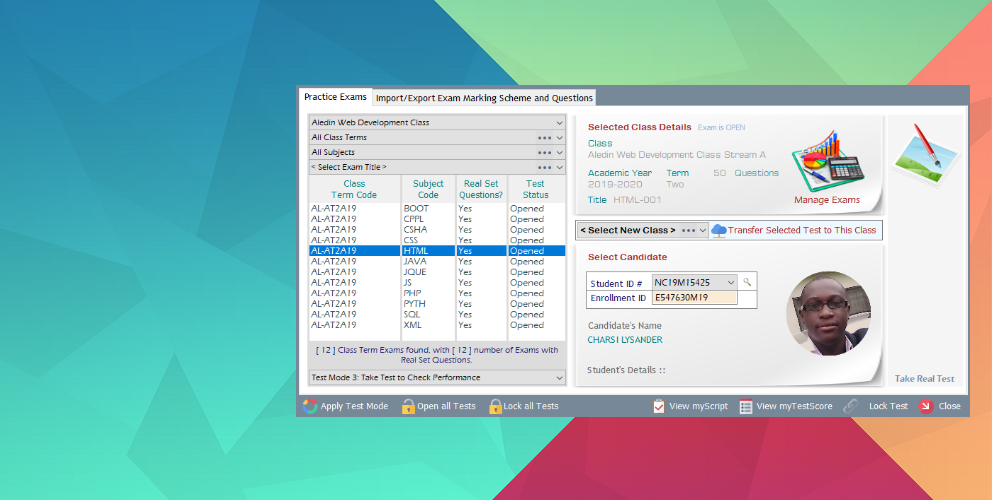Click the three dots beside All Class Terms

(544, 137)
